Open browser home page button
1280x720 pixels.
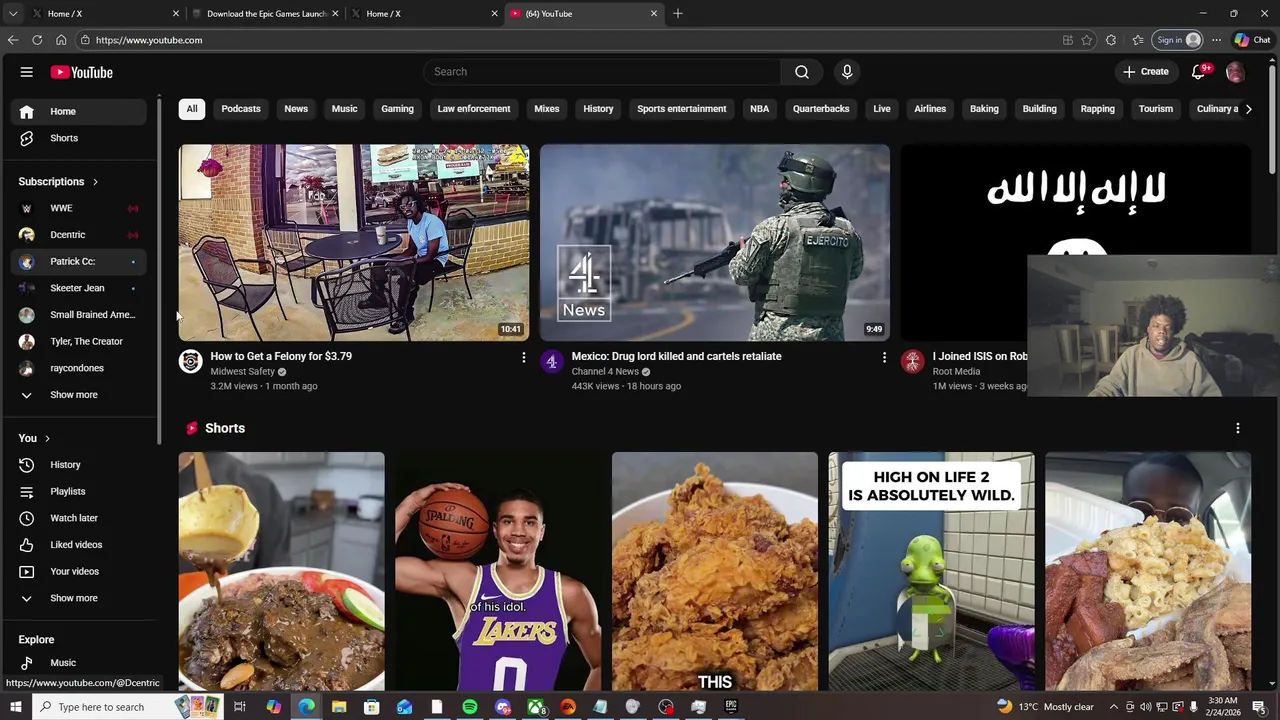pyautogui.click(x=61, y=40)
